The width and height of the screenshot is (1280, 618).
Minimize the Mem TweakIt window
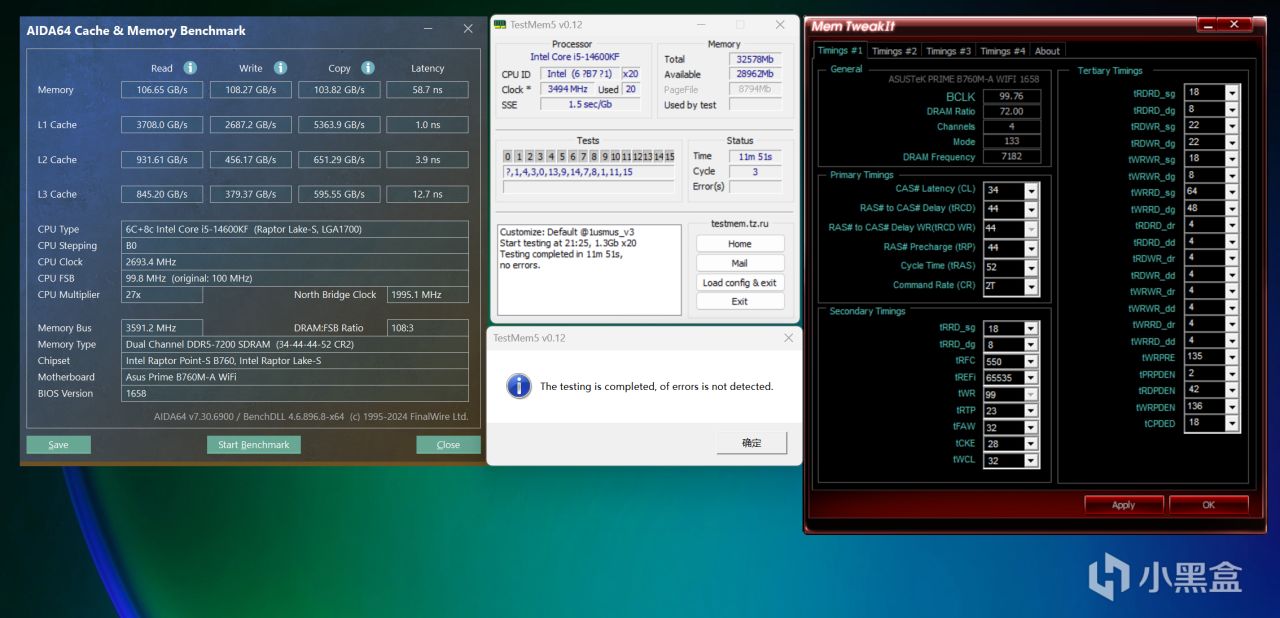tap(1208, 24)
